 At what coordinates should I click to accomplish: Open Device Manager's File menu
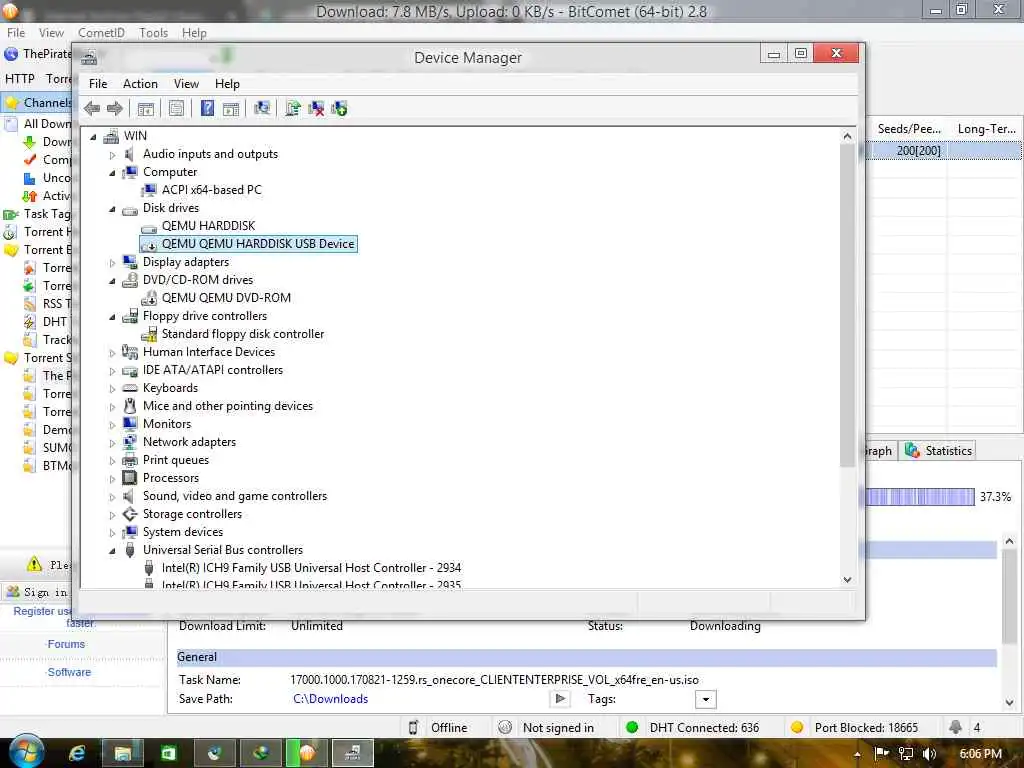tap(98, 84)
